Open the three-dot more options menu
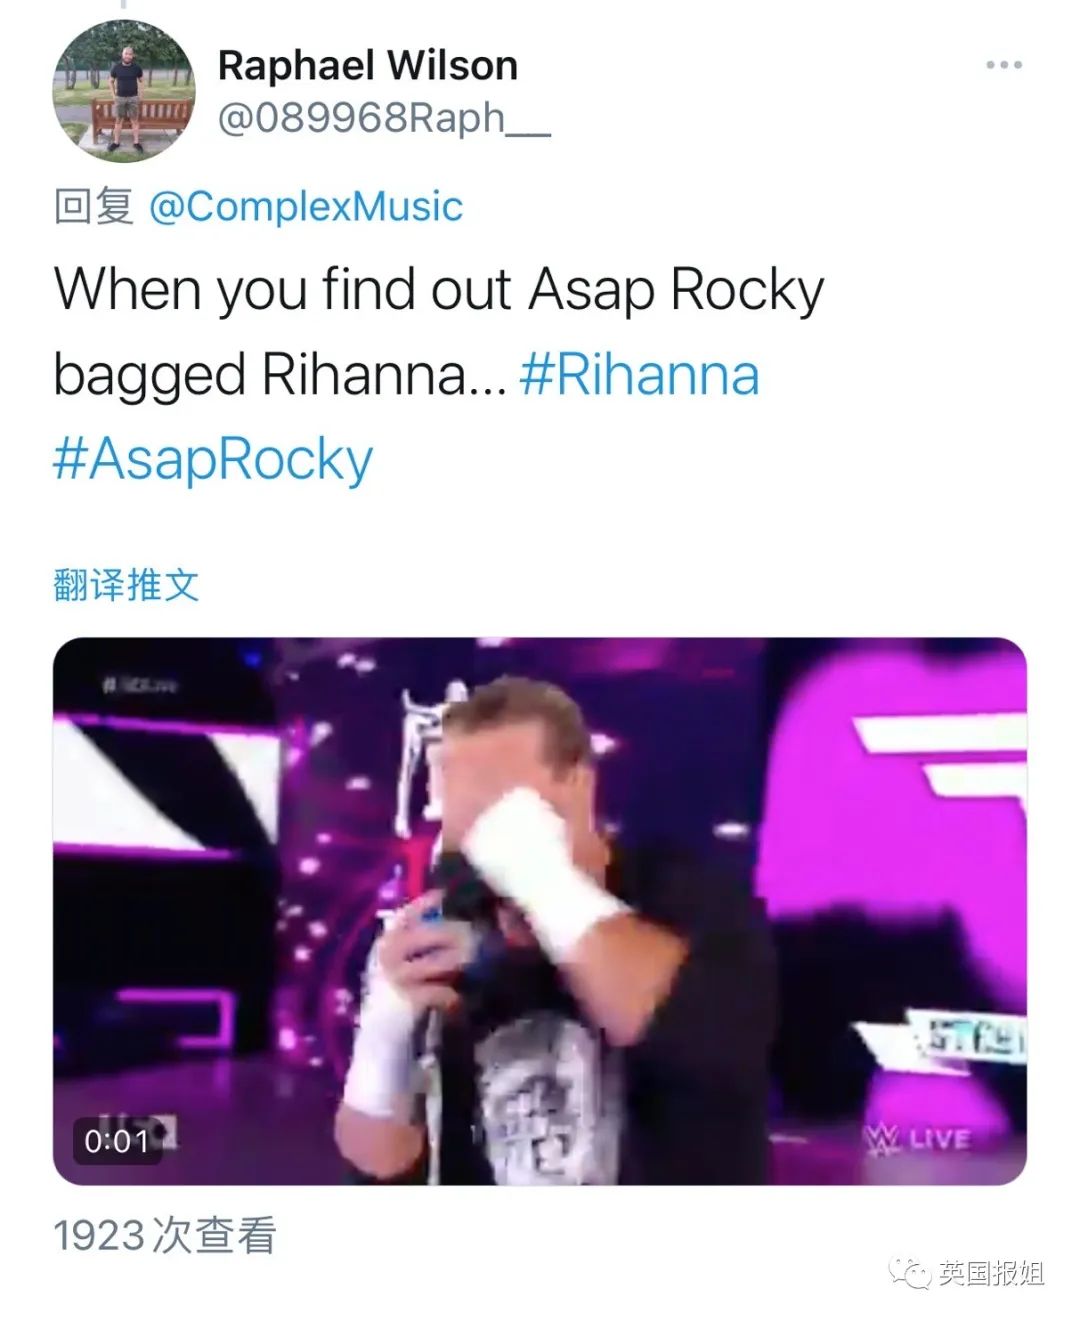This screenshot has width=1080, height=1321. [x=1003, y=65]
